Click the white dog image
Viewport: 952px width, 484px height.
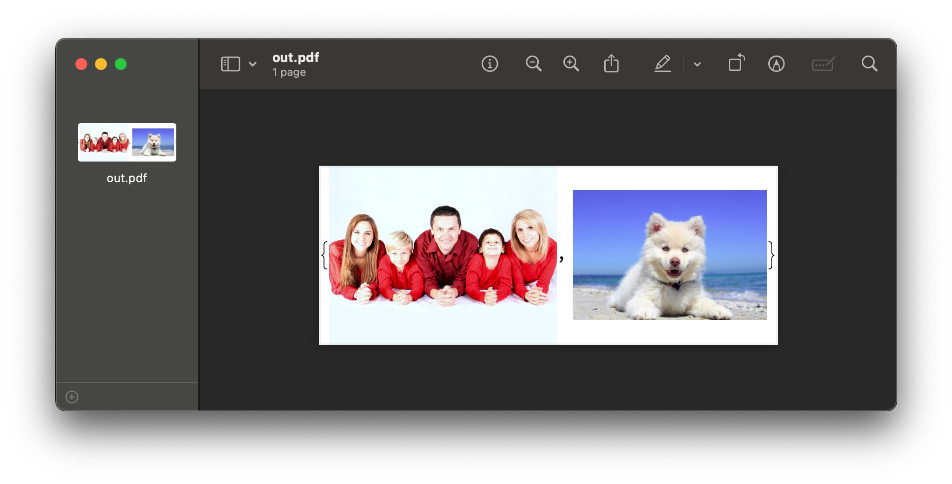click(x=669, y=255)
